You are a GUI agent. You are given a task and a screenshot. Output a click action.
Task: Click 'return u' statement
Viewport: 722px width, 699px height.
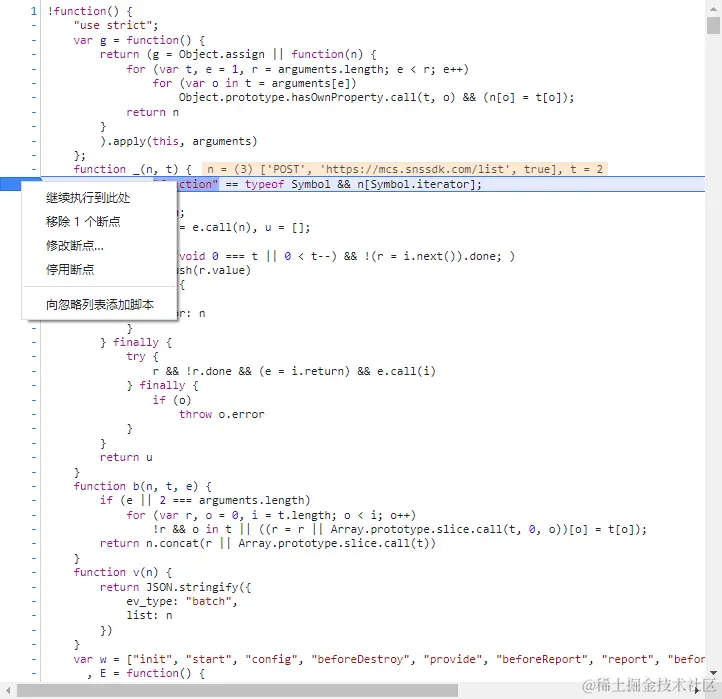pos(126,457)
